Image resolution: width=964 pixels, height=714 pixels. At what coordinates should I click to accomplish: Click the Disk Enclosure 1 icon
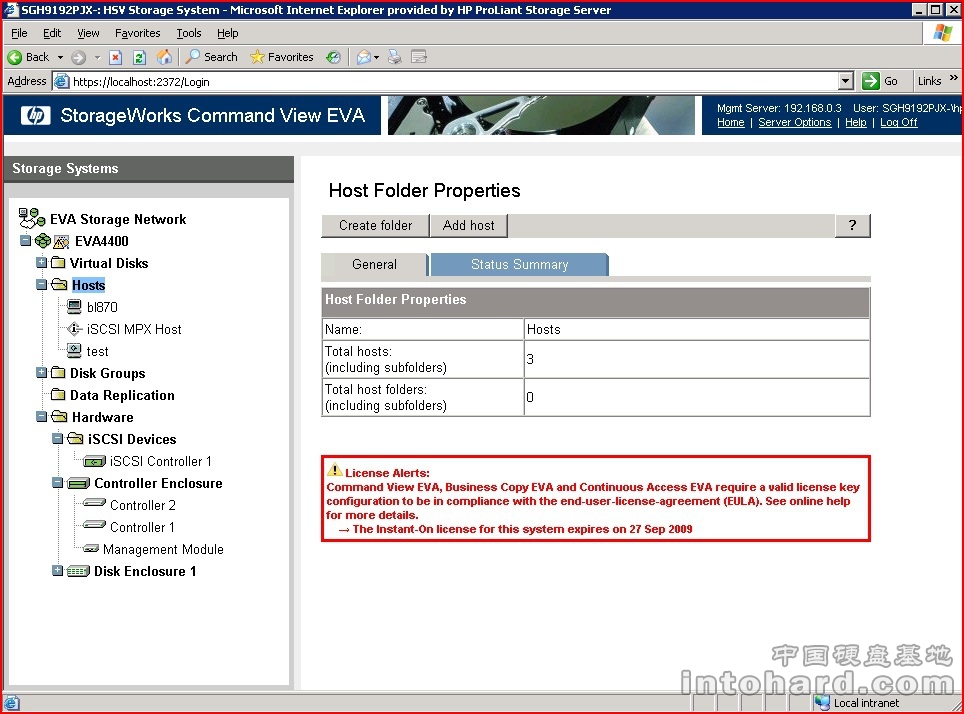tap(78, 571)
